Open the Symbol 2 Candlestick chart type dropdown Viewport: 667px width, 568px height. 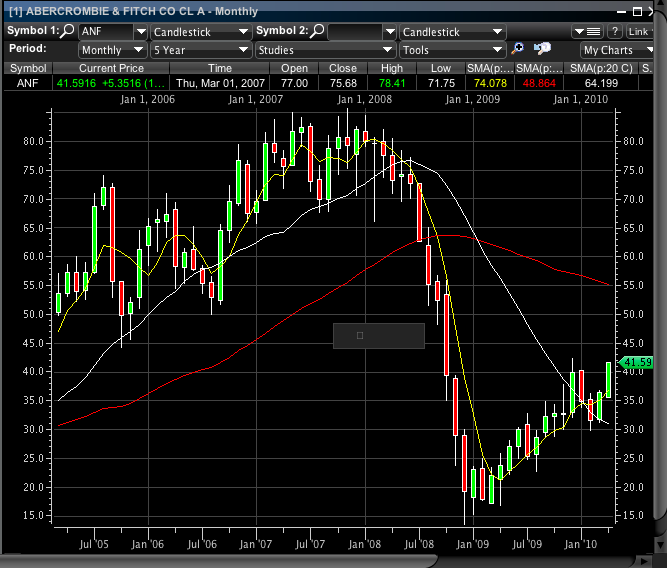click(452, 32)
